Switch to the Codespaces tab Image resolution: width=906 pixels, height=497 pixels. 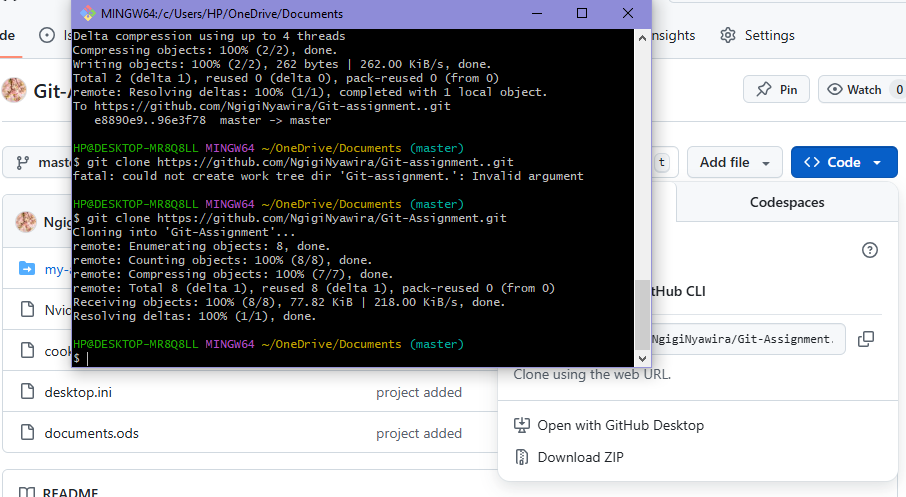pyautogui.click(x=786, y=202)
